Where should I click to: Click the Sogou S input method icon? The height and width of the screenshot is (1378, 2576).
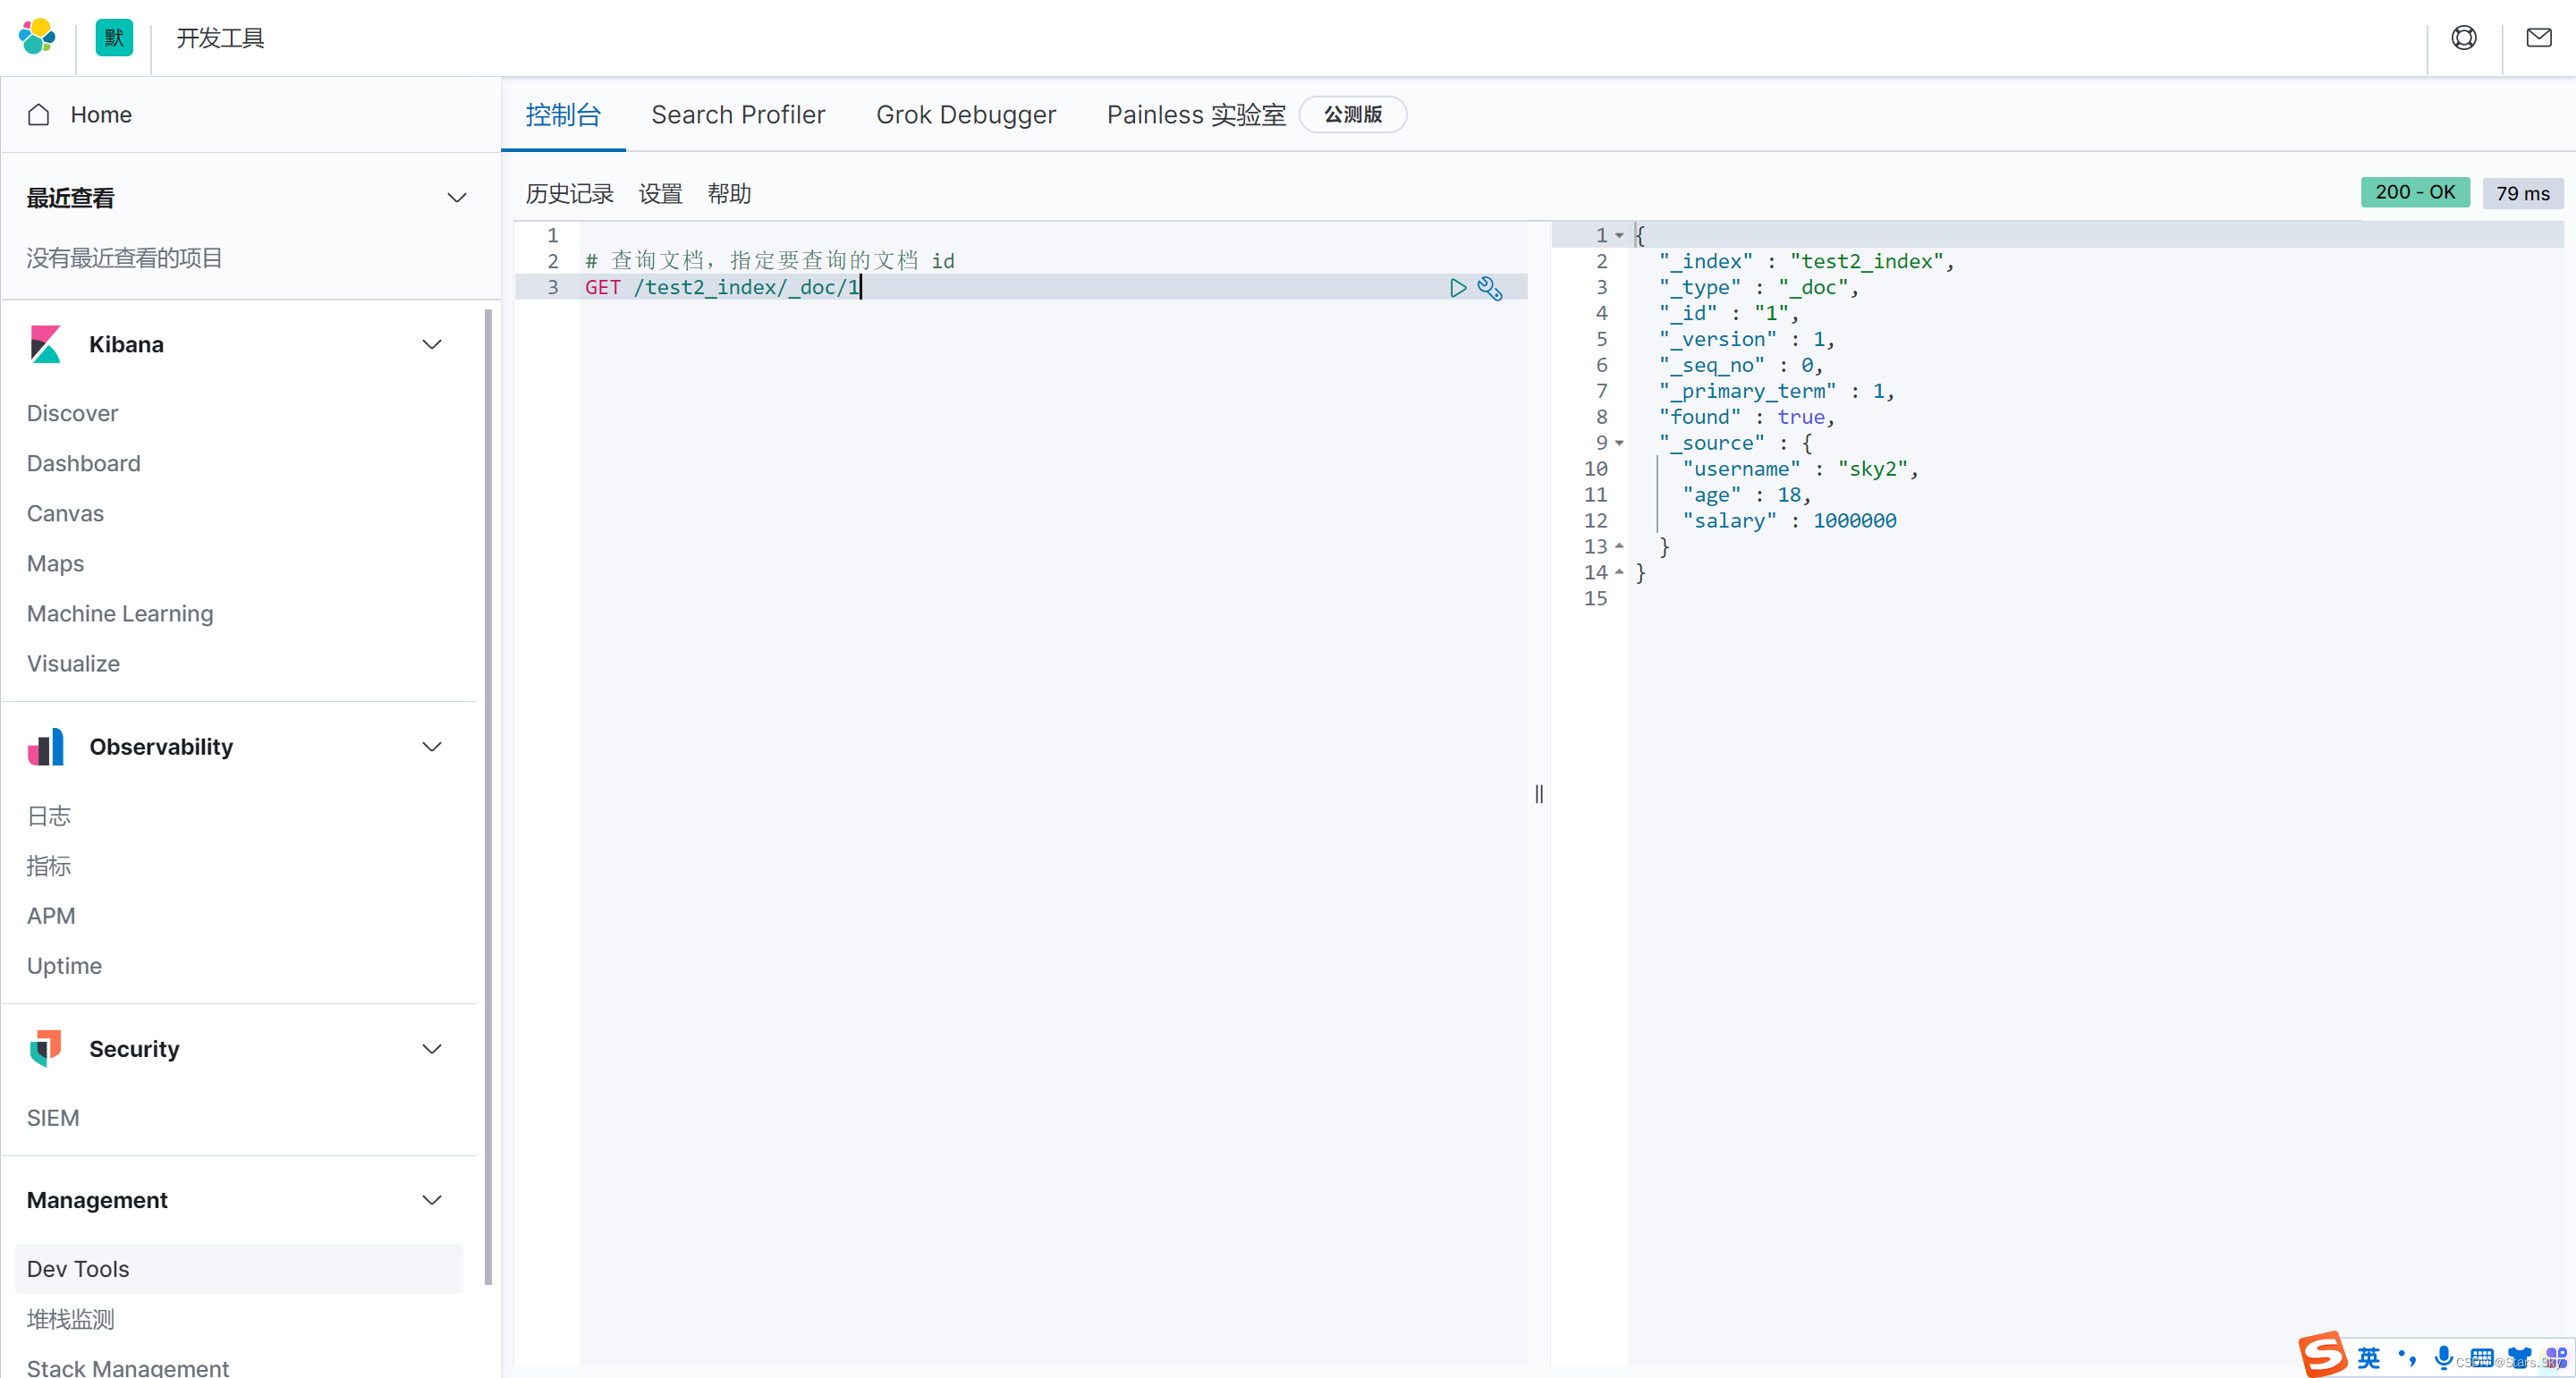(x=2321, y=1355)
